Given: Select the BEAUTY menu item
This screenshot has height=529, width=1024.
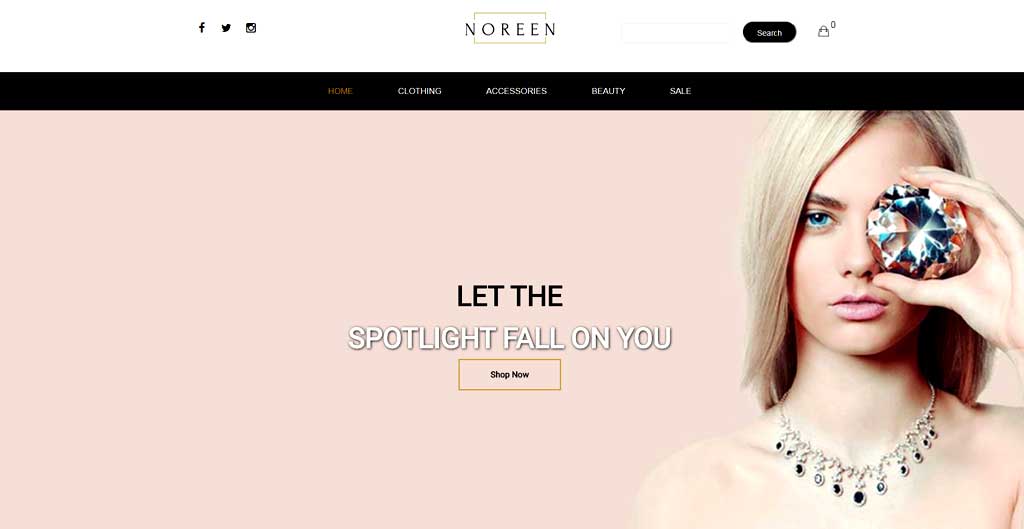Looking at the screenshot, I should [x=609, y=91].
